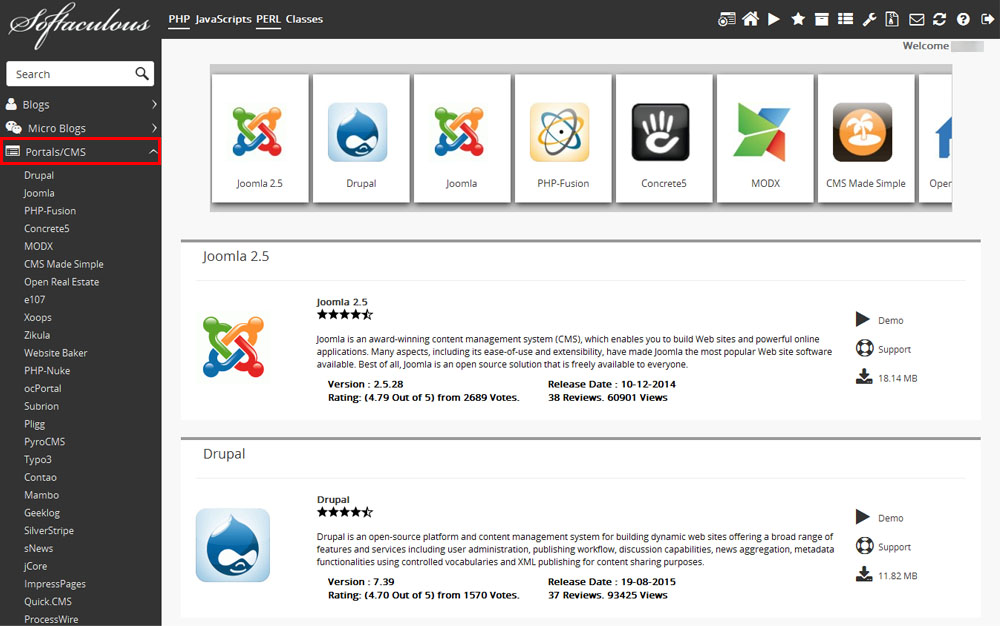Select the Joomla card in carousel
Image resolution: width=1000 pixels, height=626 pixels.
[x=462, y=138]
